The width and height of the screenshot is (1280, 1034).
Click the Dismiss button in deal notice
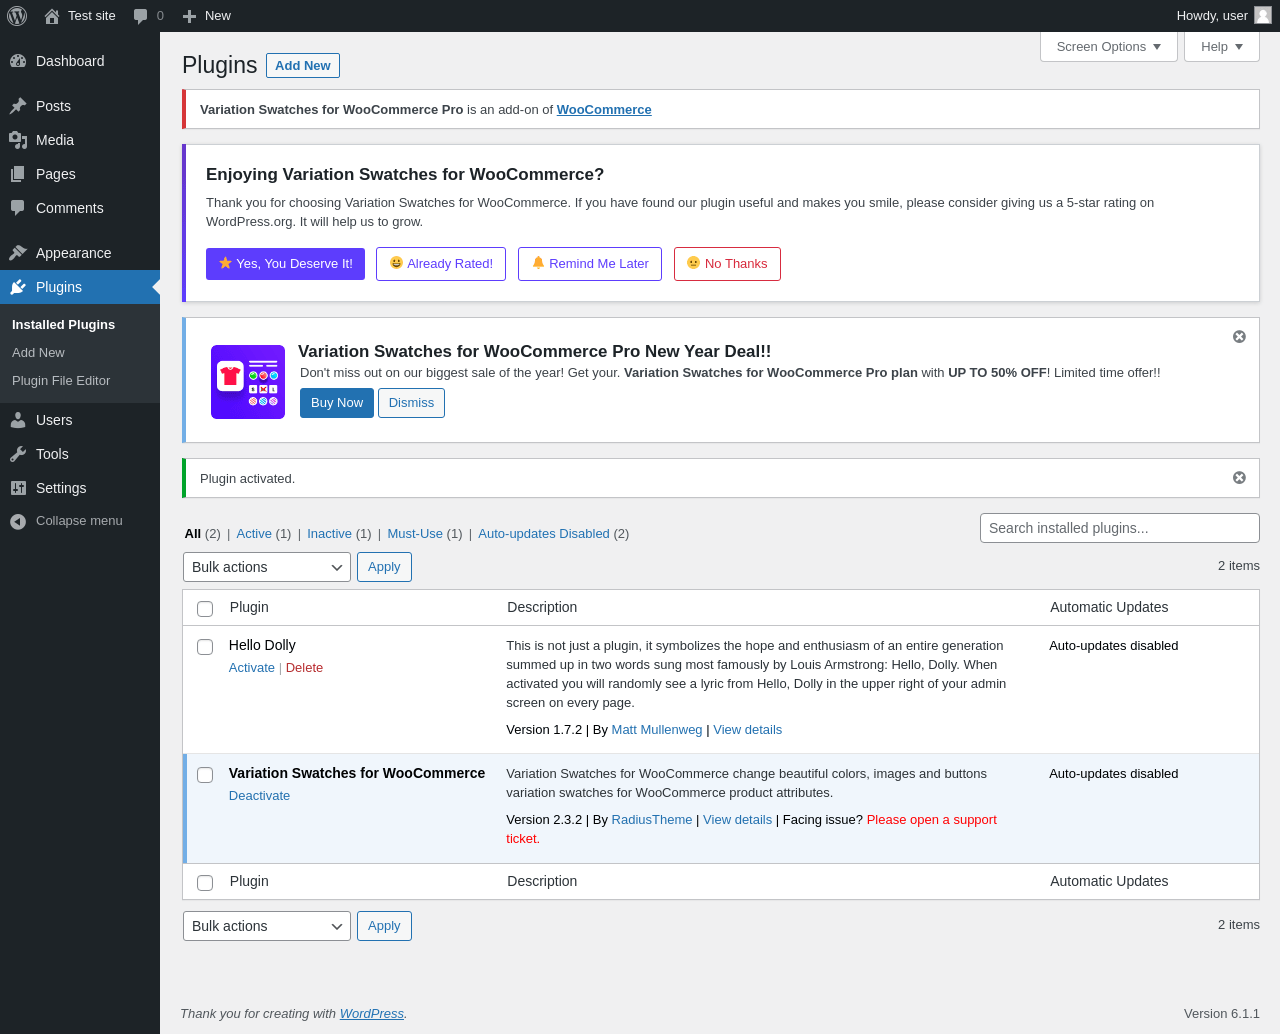pyautogui.click(x=411, y=403)
